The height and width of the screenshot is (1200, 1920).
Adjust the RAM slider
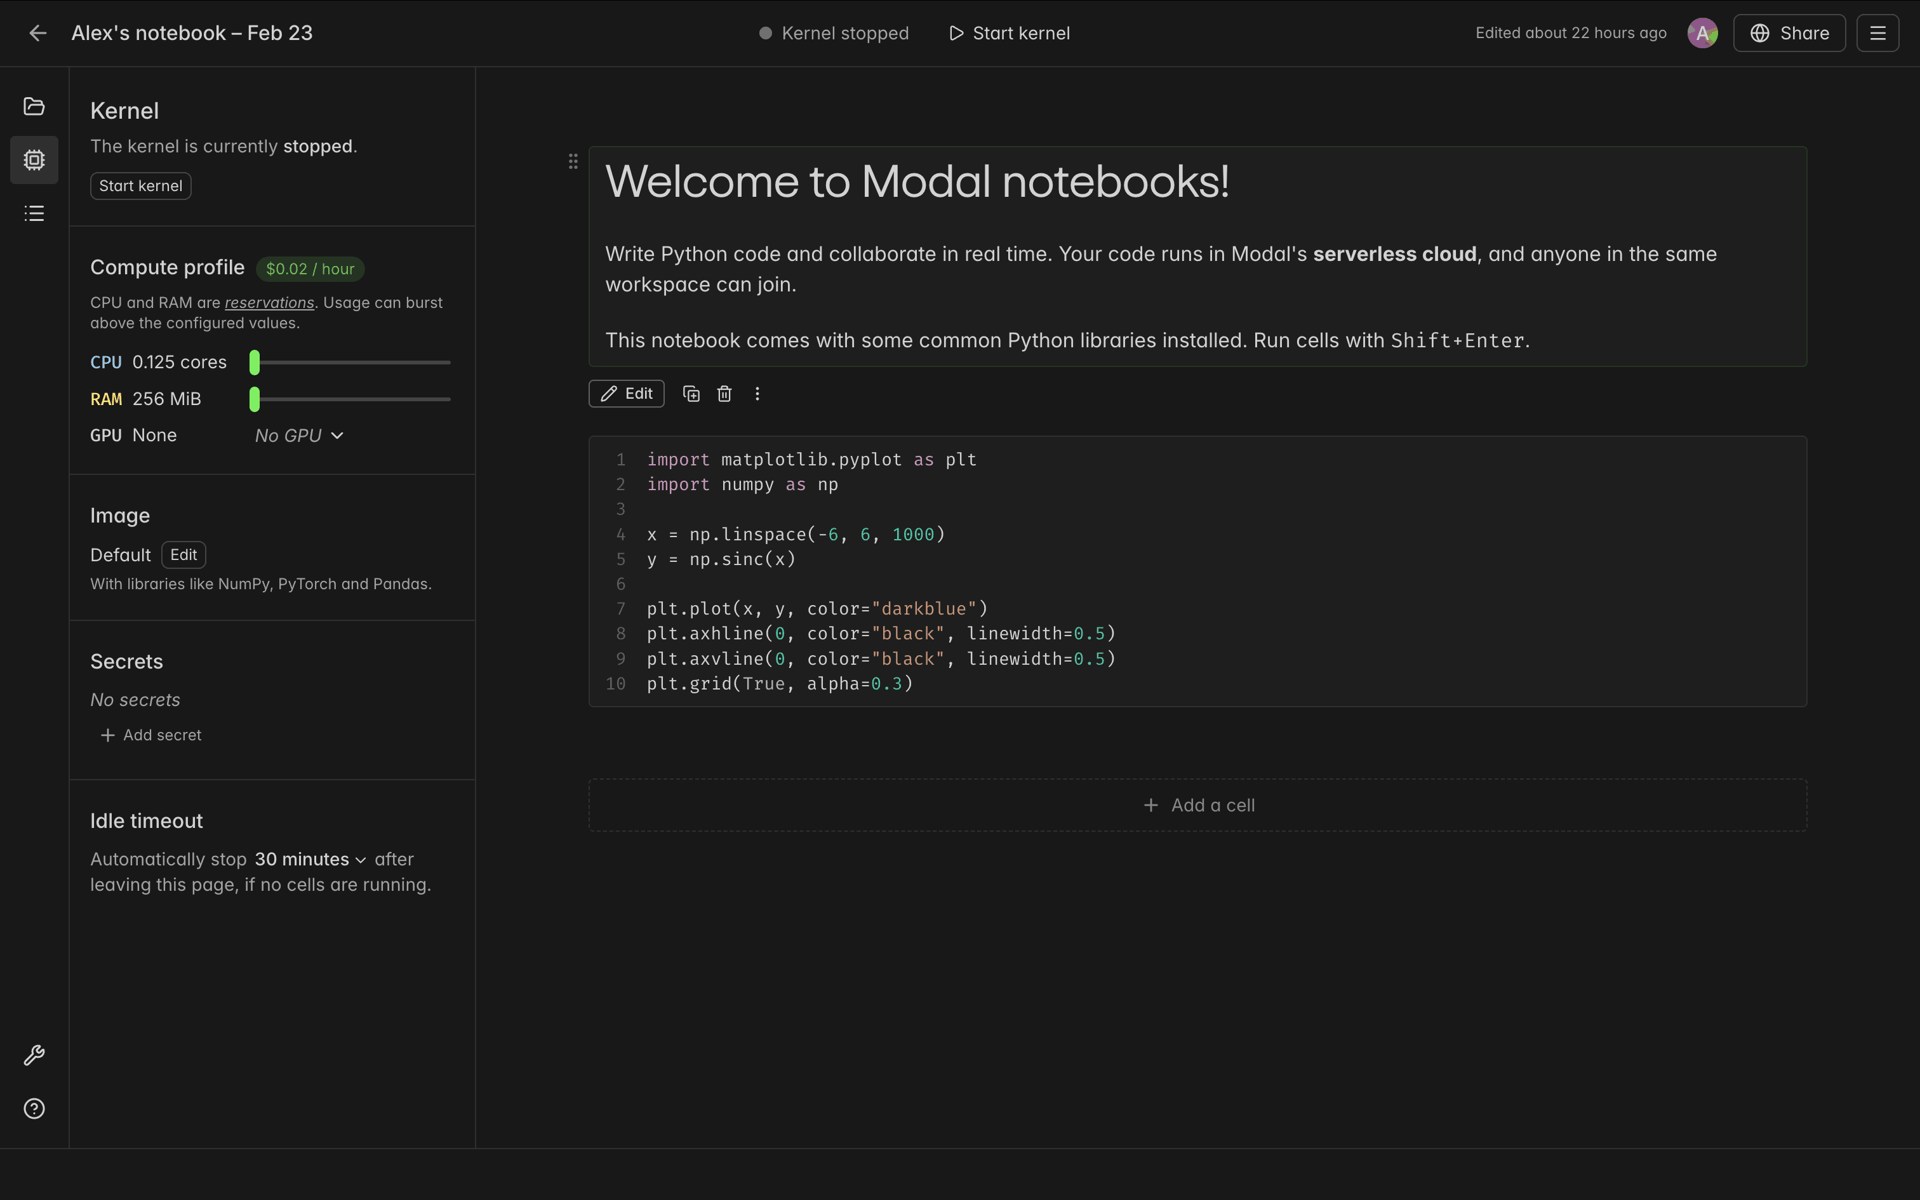[x=351, y=399]
